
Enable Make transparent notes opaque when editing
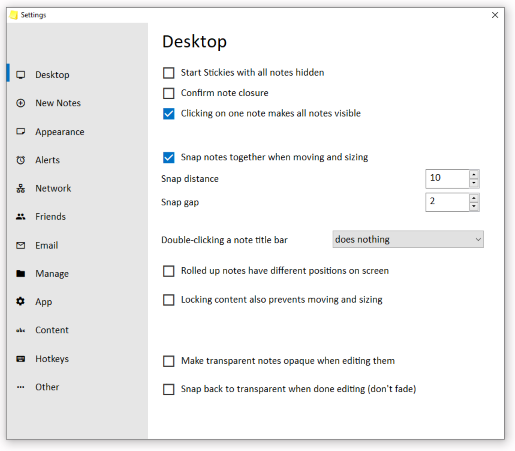coord(169,361)
